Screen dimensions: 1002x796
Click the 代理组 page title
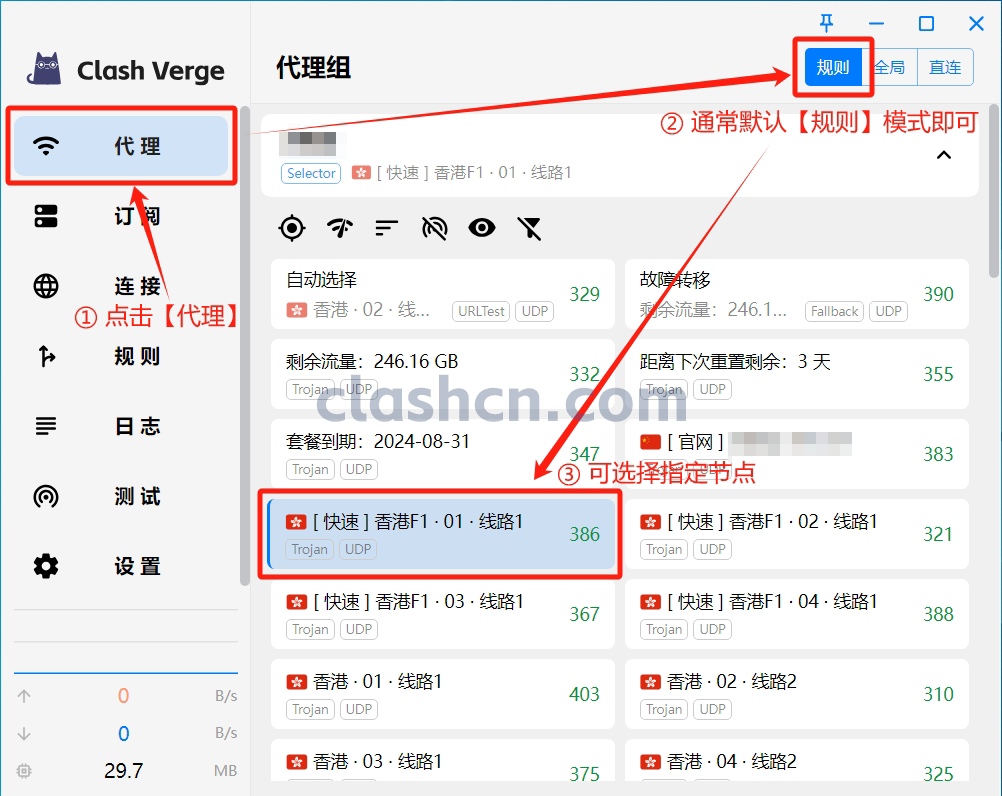click(313, 67)
